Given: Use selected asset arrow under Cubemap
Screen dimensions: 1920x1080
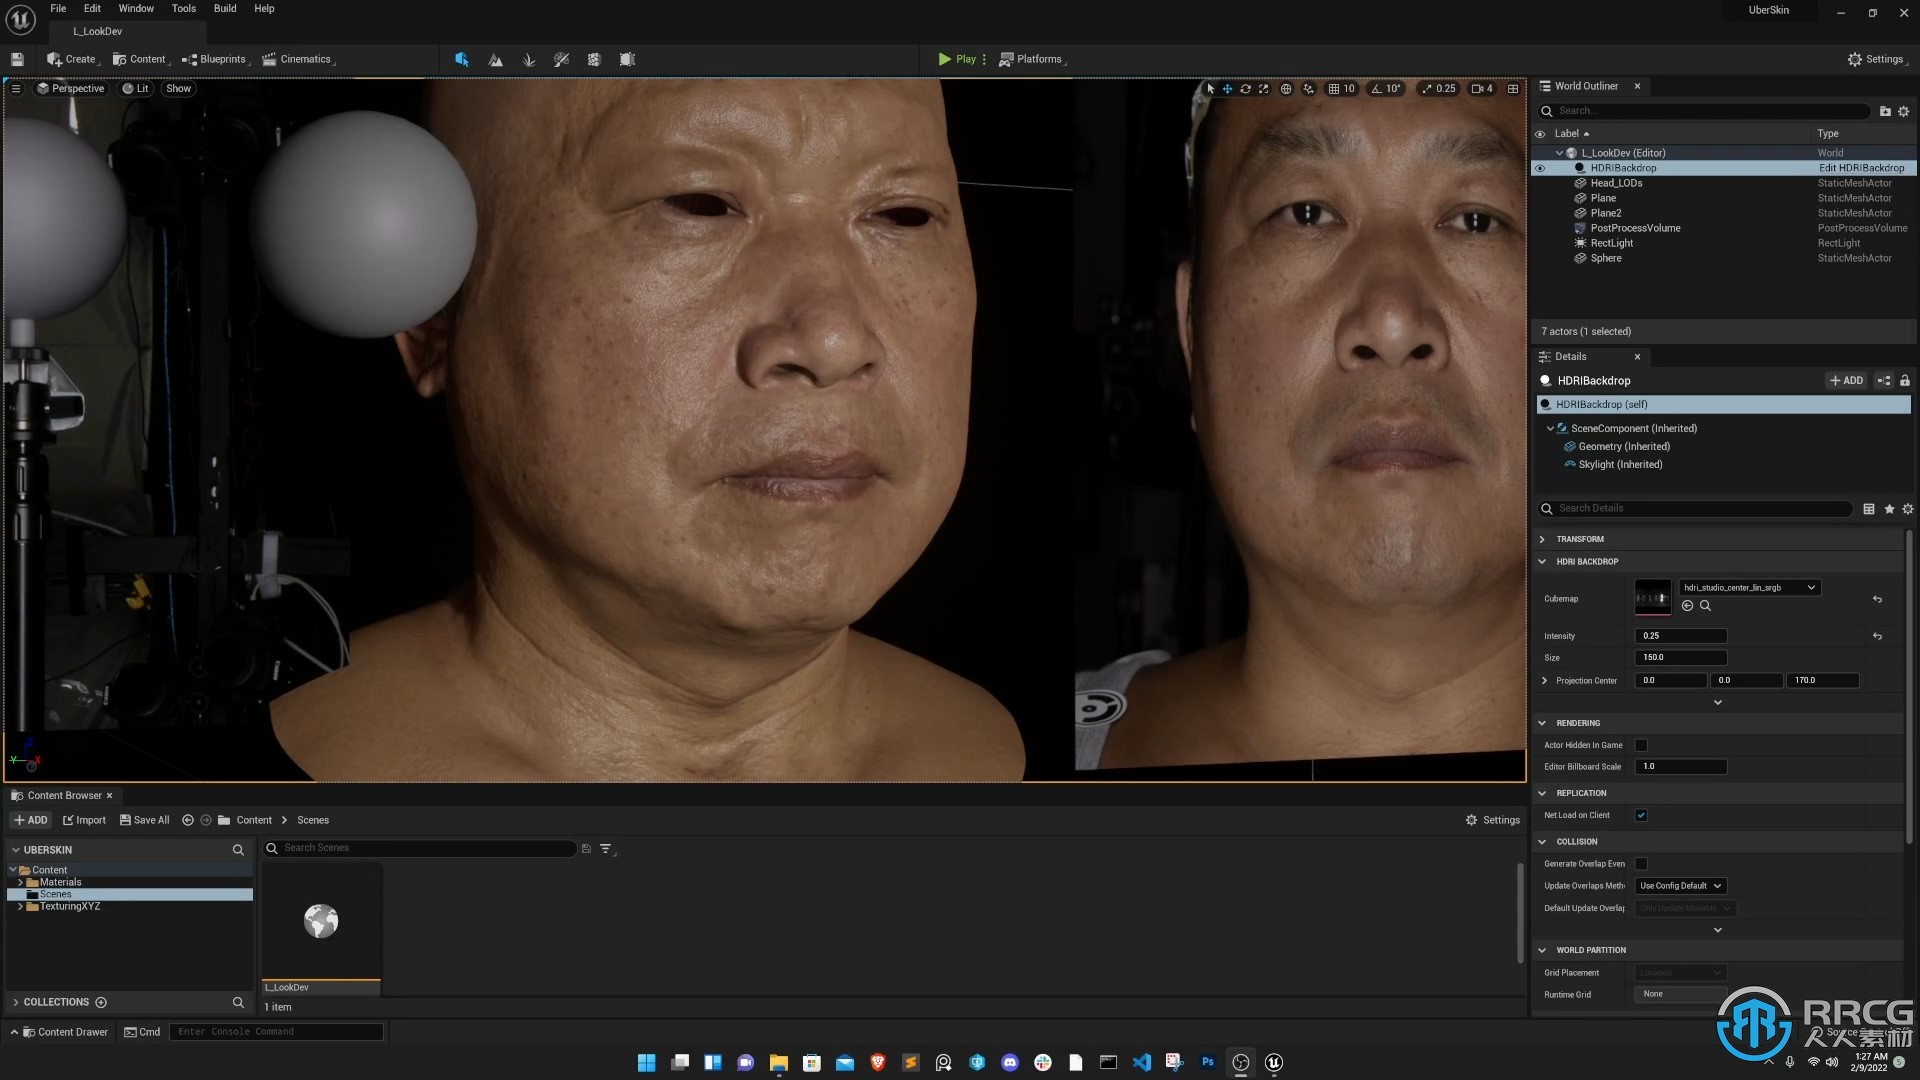Looking at the screenshot, I should click(1687, 606).
